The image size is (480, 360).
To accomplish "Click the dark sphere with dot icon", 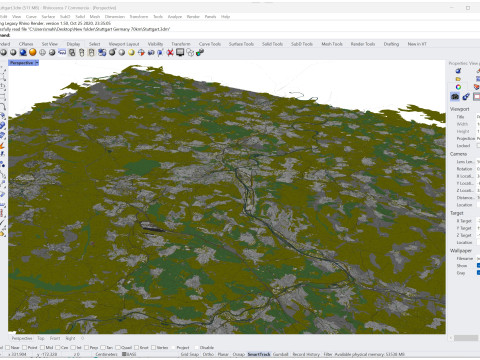I will coord(112,52).
